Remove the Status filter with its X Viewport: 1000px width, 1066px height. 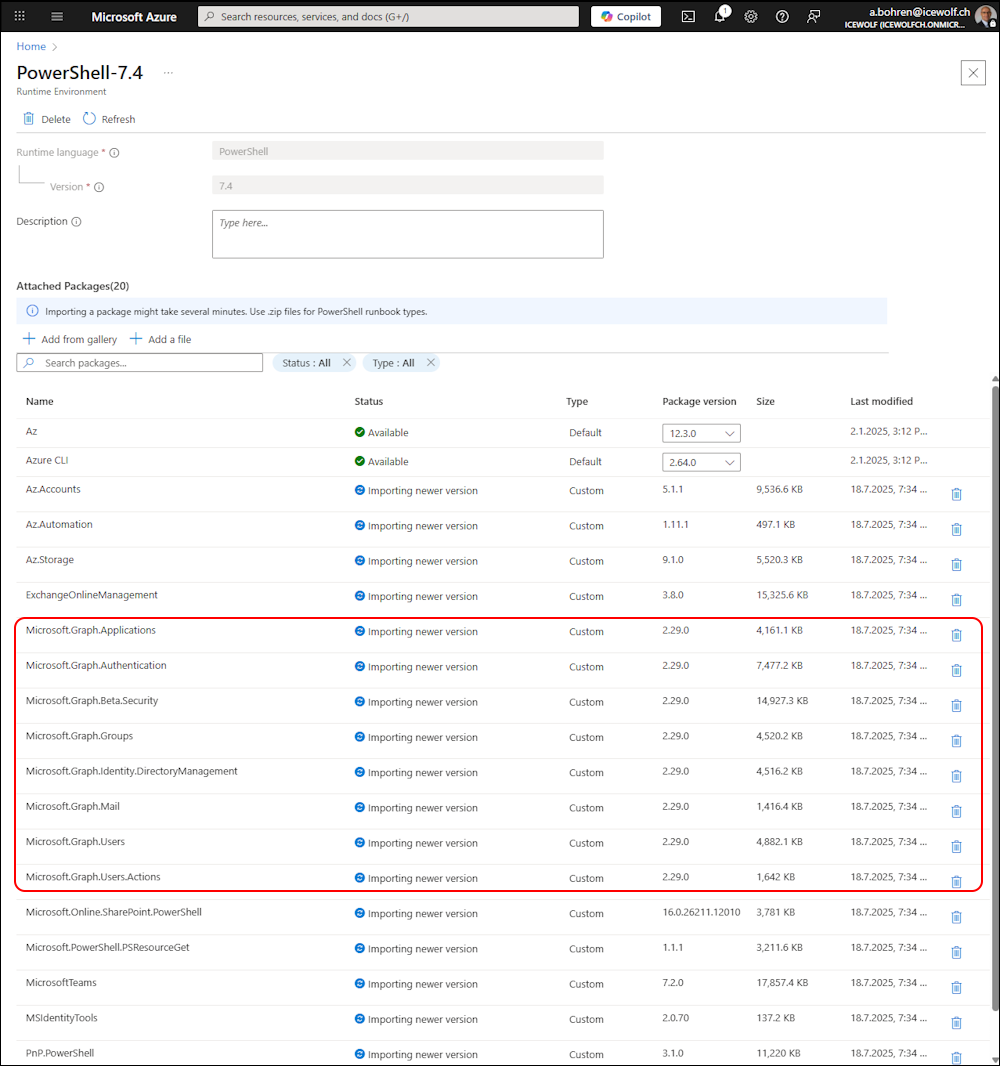[x=347, y=362]
